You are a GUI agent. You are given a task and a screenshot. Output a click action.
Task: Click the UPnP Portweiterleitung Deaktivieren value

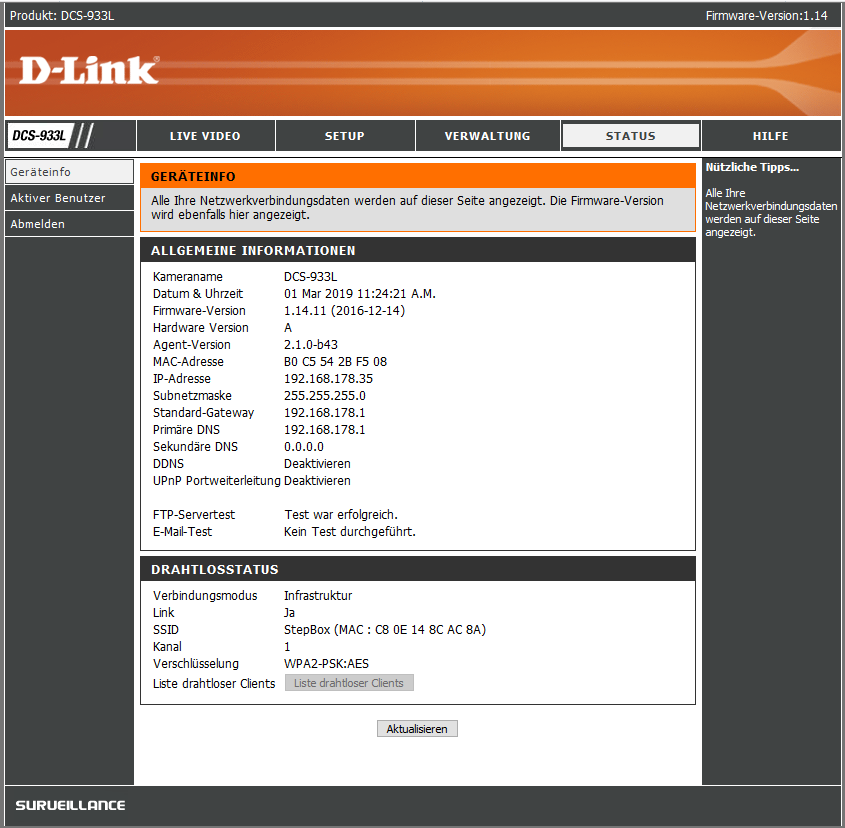(317, 480)
